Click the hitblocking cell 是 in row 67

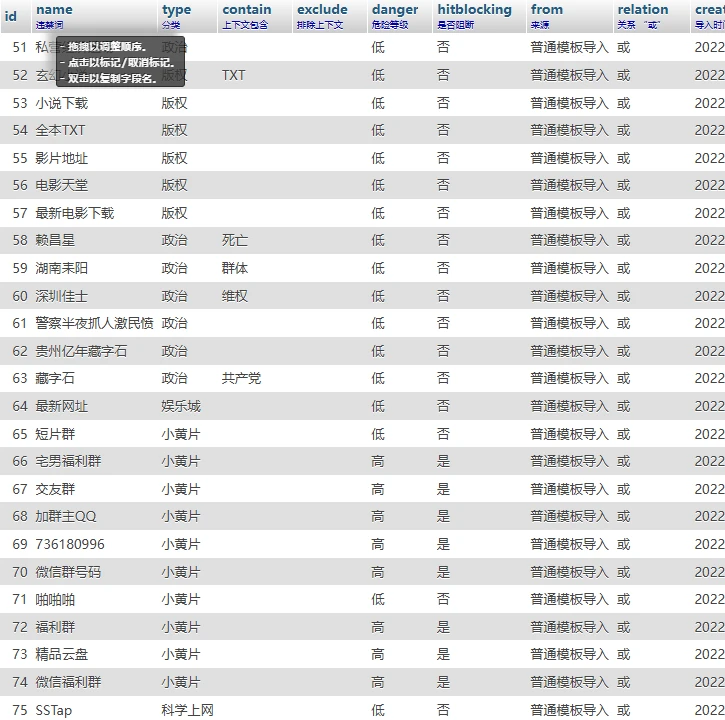[x=443, y=489]
